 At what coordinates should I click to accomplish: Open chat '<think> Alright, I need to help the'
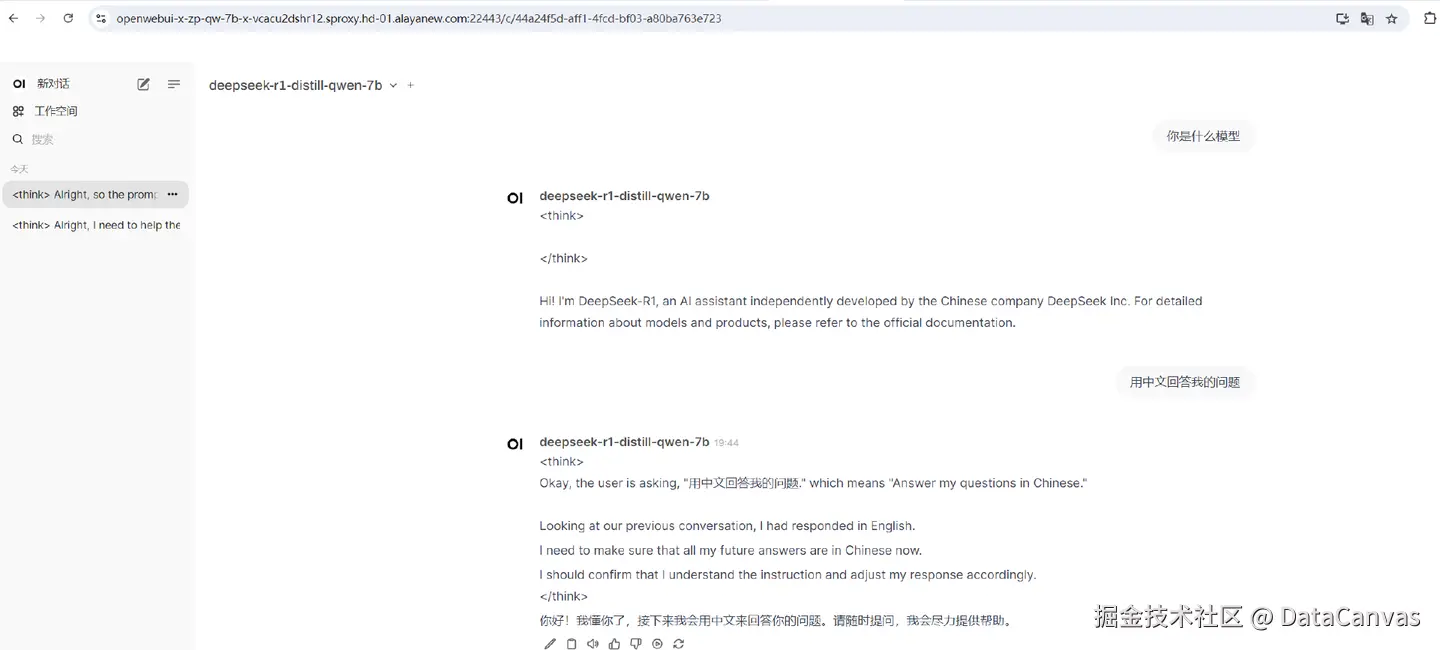[x=95, y=225]
